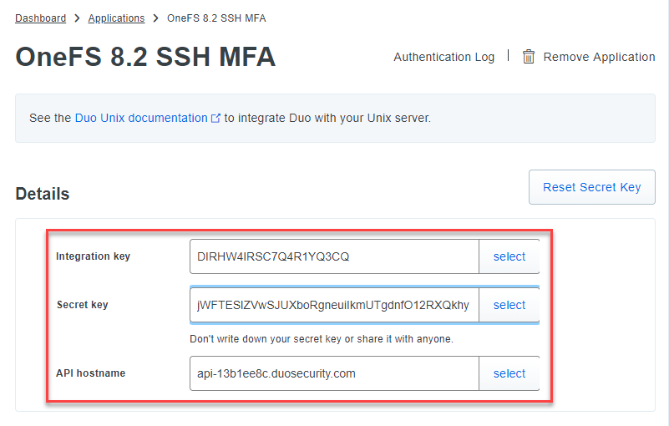Image resolution: width=669 pixels, height=426 pixels.
Task: Click the Details section heading
Action: click(42, 194)
